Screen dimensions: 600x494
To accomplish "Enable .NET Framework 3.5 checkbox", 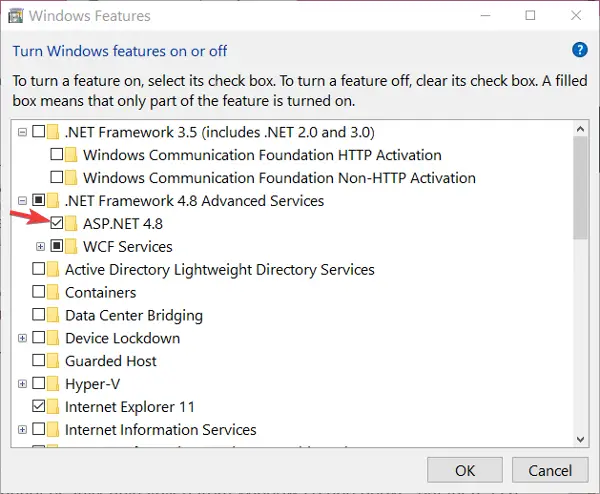I will (x=39, y=131).
